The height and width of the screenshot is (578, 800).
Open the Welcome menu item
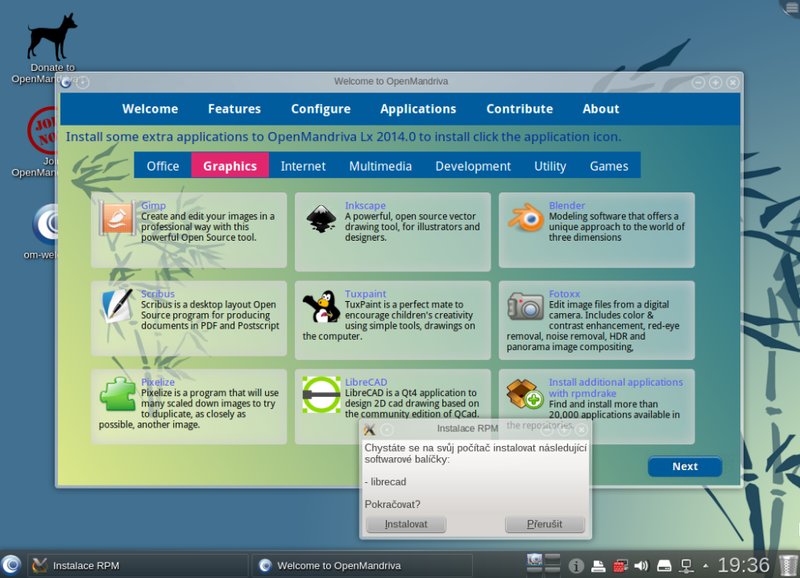pyautogui.click(x=150, y=109)
